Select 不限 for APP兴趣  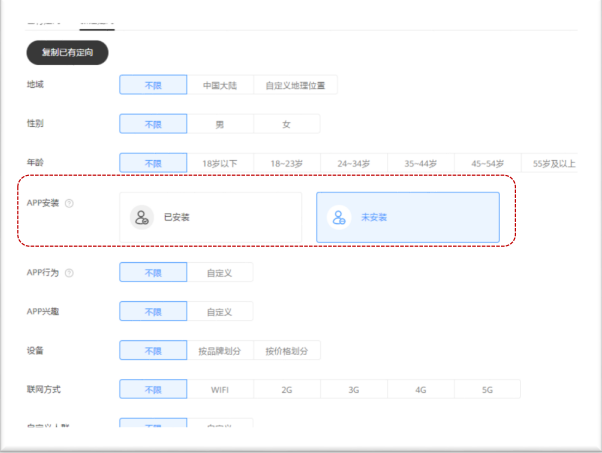click(x=153, y=311)
